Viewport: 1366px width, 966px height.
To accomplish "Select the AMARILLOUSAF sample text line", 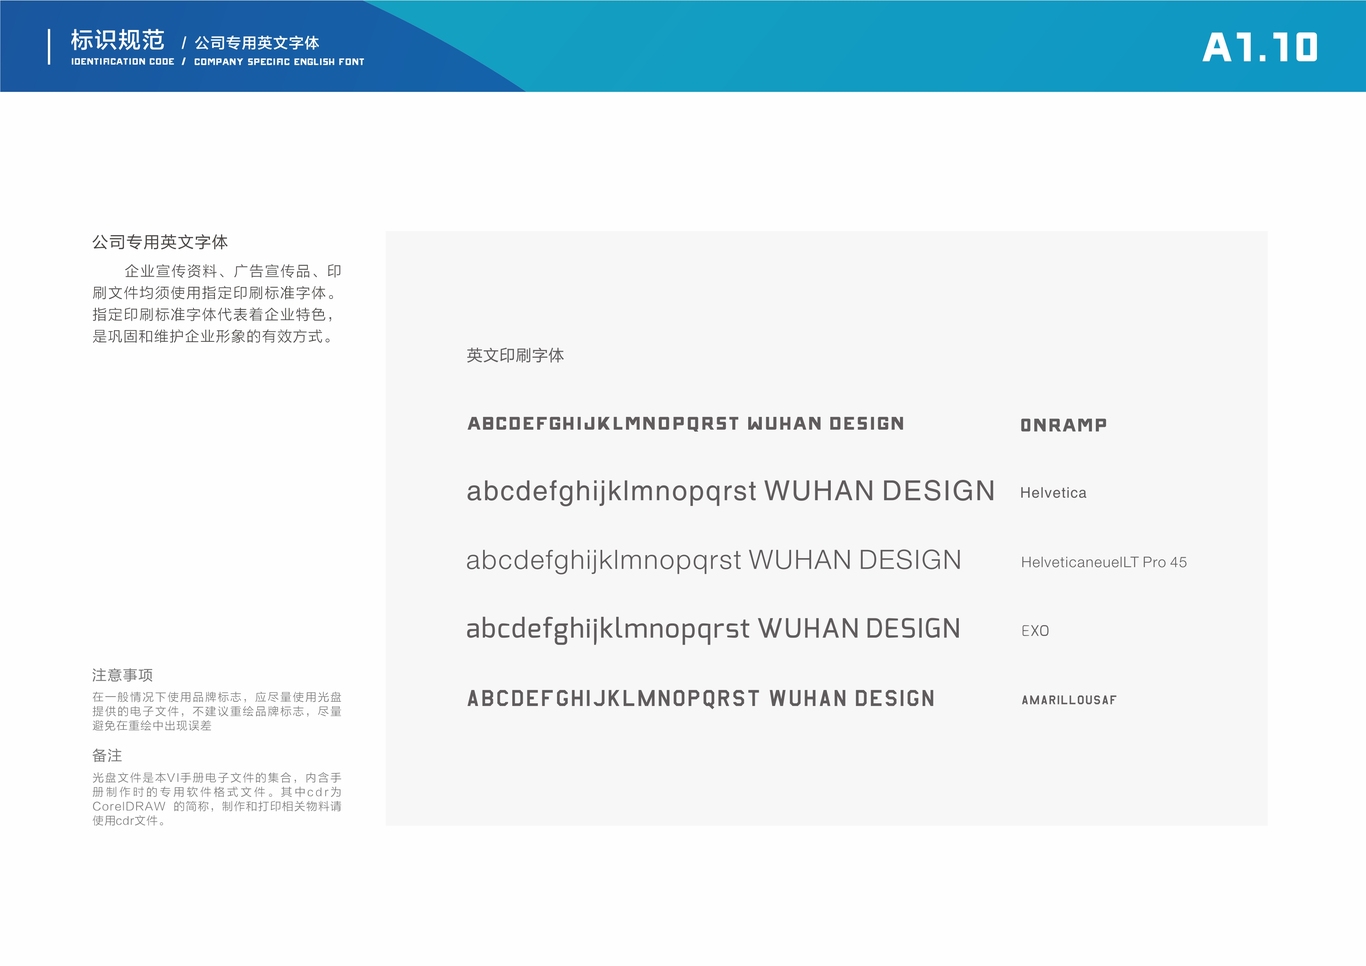I will pos(701,698).
